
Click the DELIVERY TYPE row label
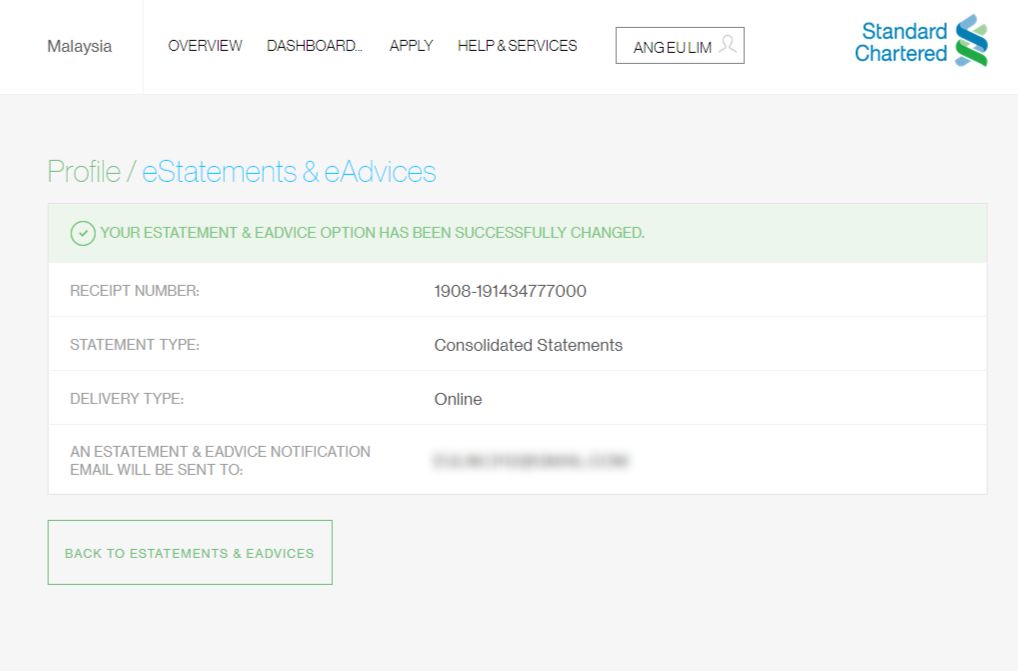pos(127,398)
